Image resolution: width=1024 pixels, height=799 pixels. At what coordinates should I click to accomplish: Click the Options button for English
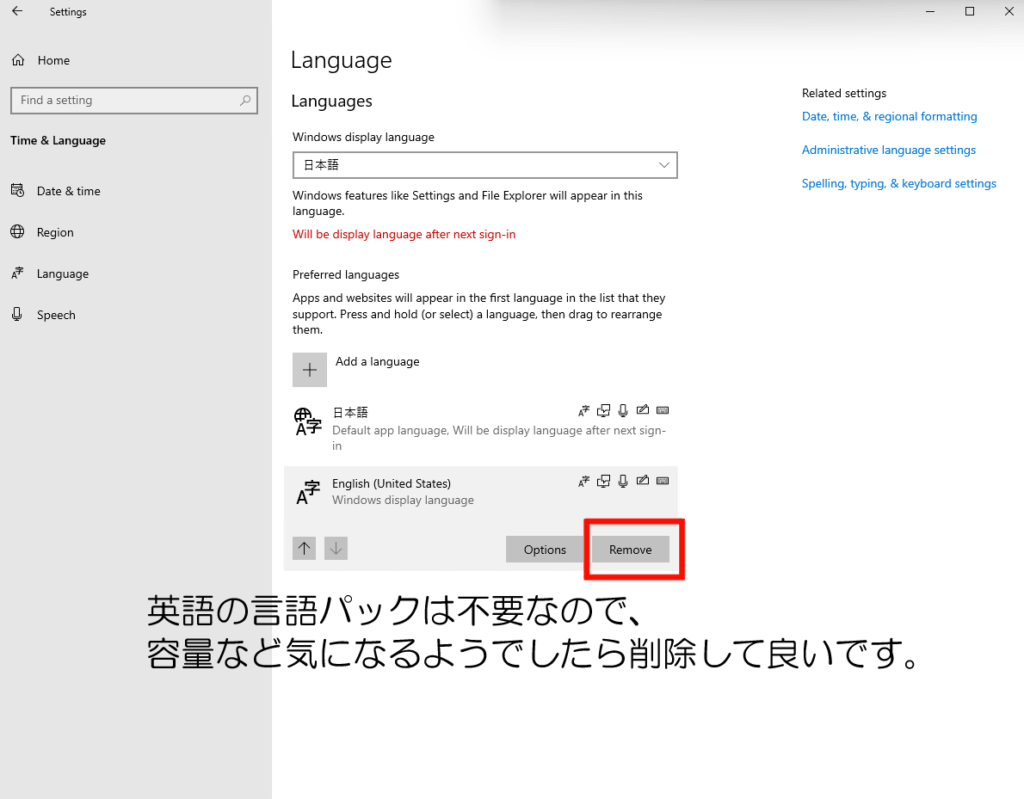click(x=545, y=549)
